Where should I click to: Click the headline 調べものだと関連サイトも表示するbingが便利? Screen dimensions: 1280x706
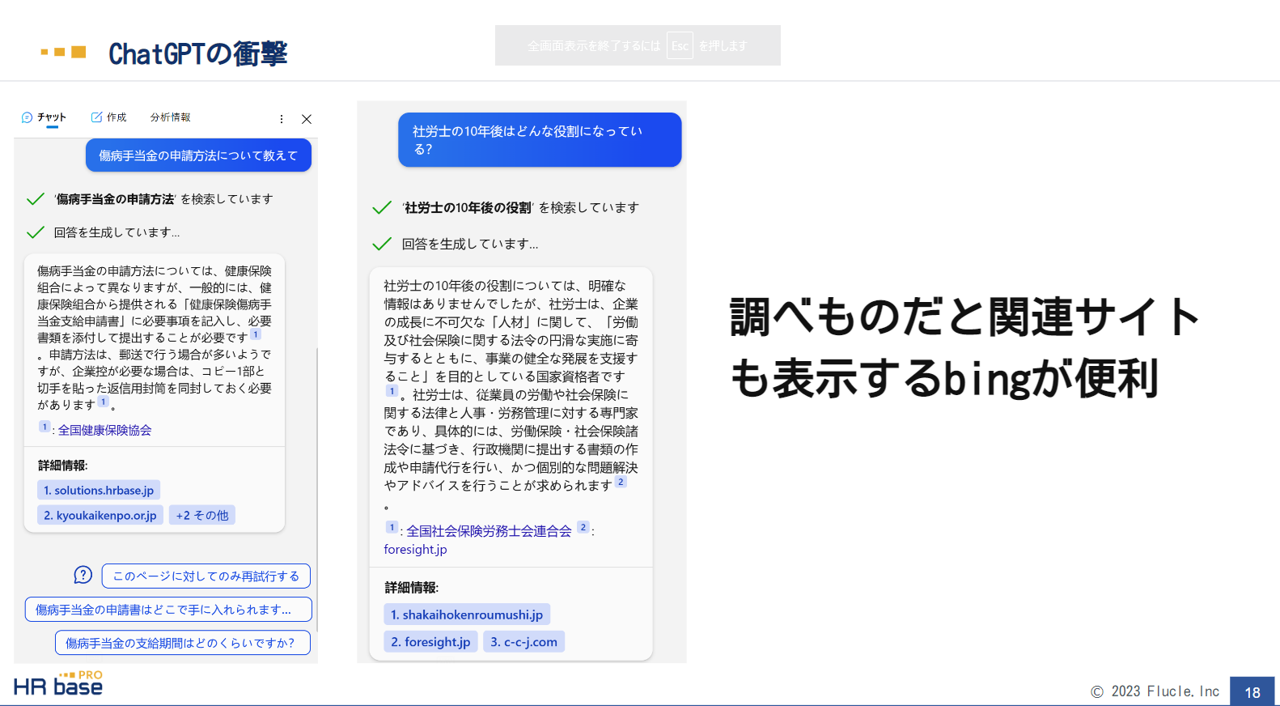(965, 347)
